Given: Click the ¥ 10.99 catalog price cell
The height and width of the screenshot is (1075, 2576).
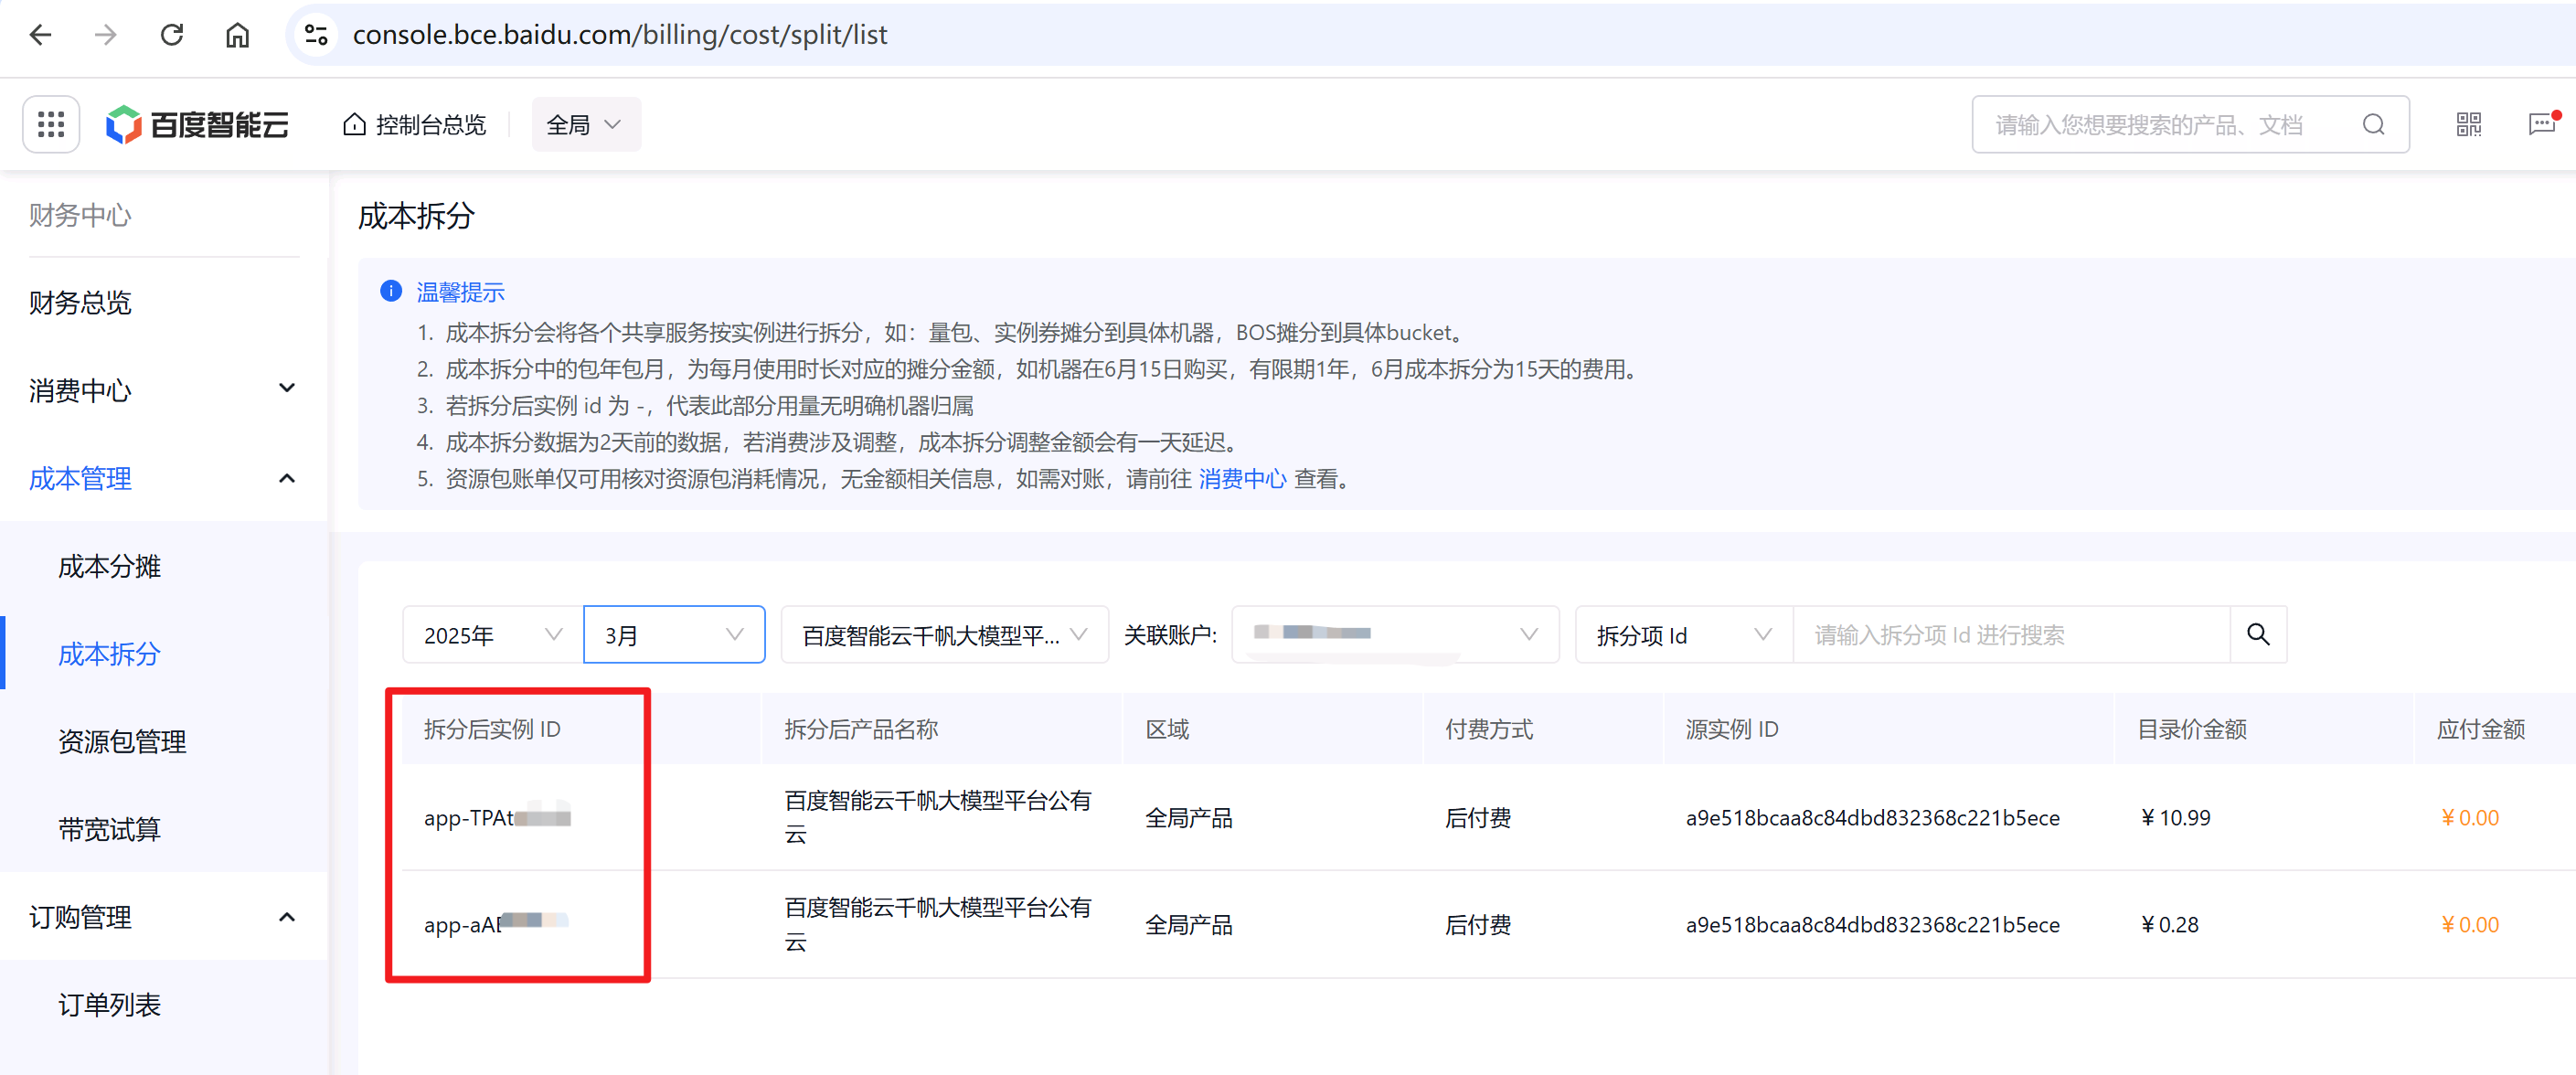Looking at the screenshot, I should (x=2176, y=817).
